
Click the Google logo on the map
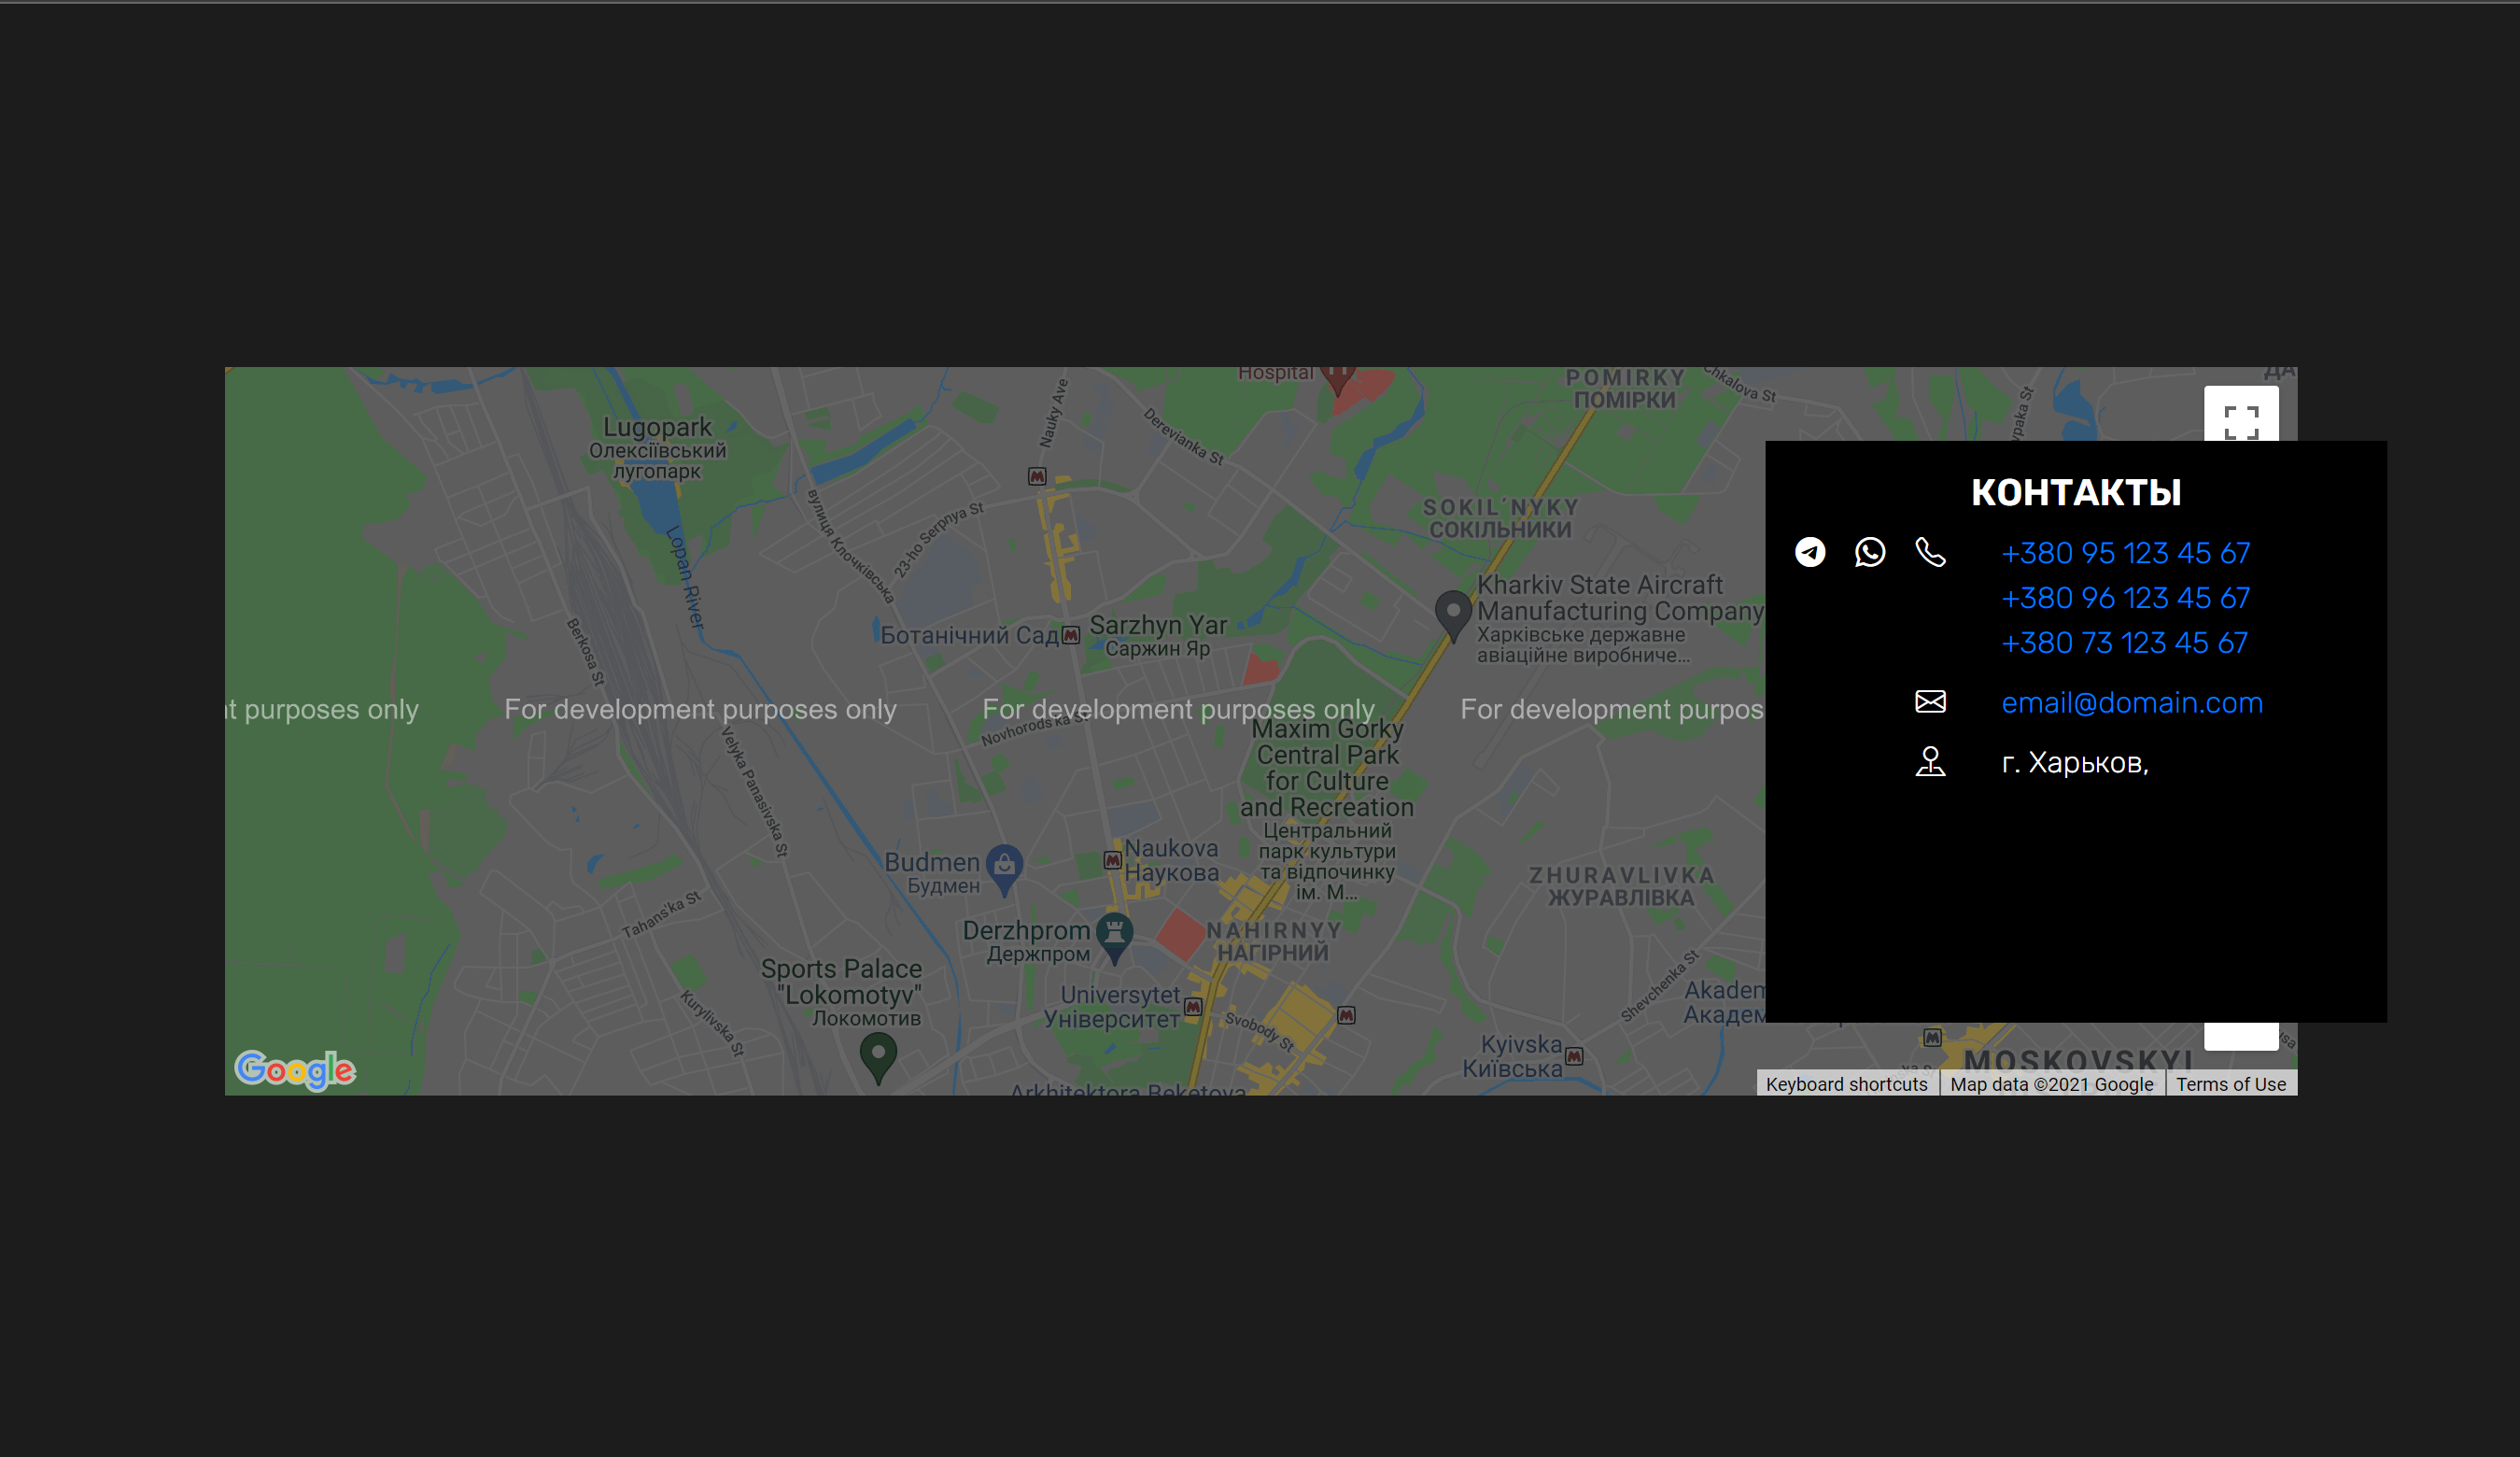(x=295, y=1070)
